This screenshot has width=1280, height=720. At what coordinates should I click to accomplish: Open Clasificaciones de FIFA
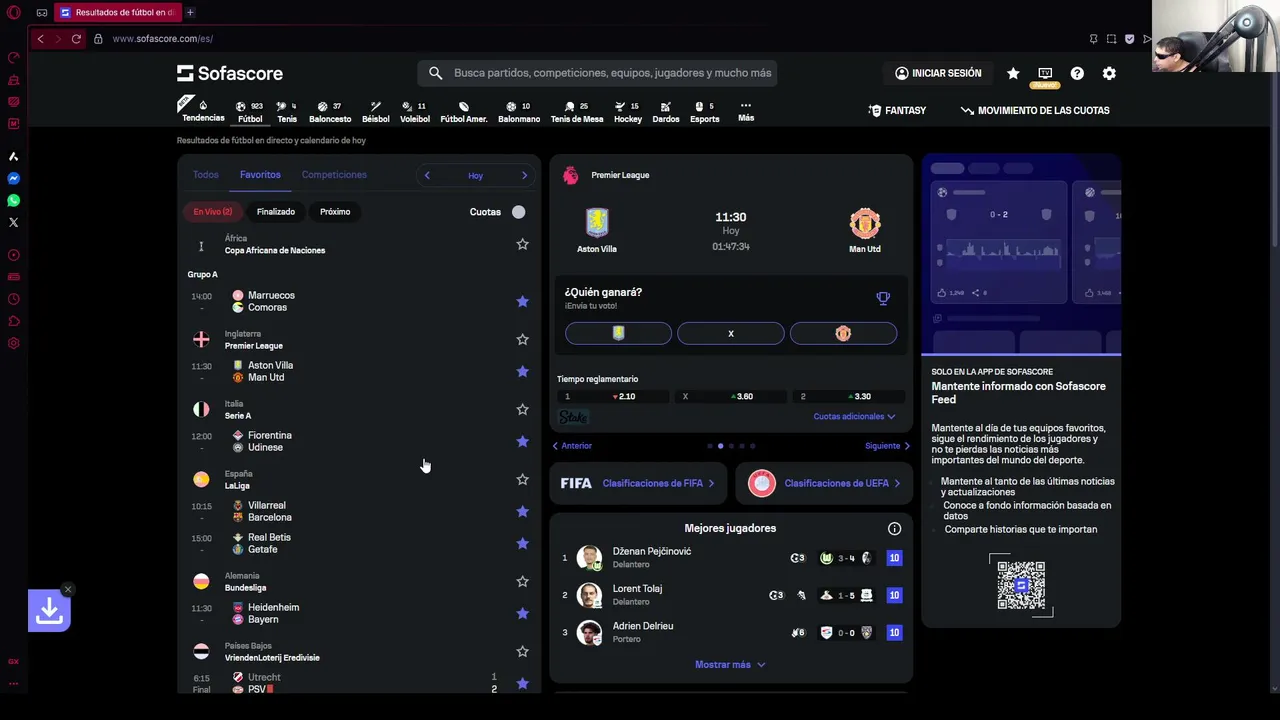tap(637, 483)
